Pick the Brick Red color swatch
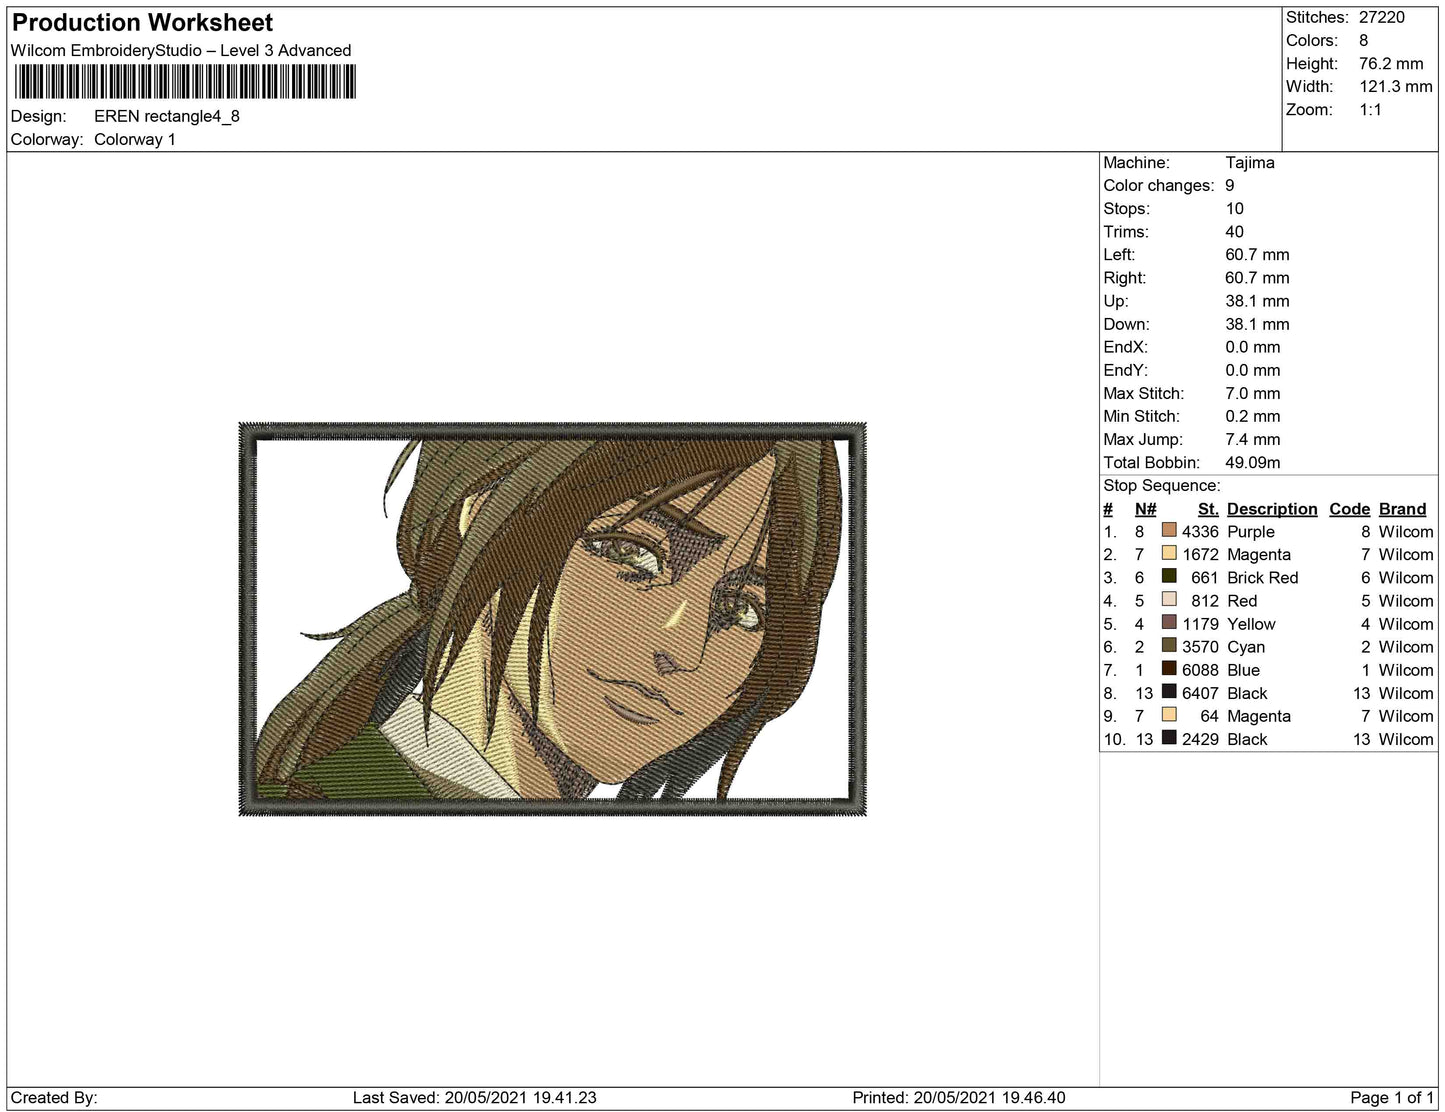The width and height of the screenshot is (1445, 1112). 1168,576
